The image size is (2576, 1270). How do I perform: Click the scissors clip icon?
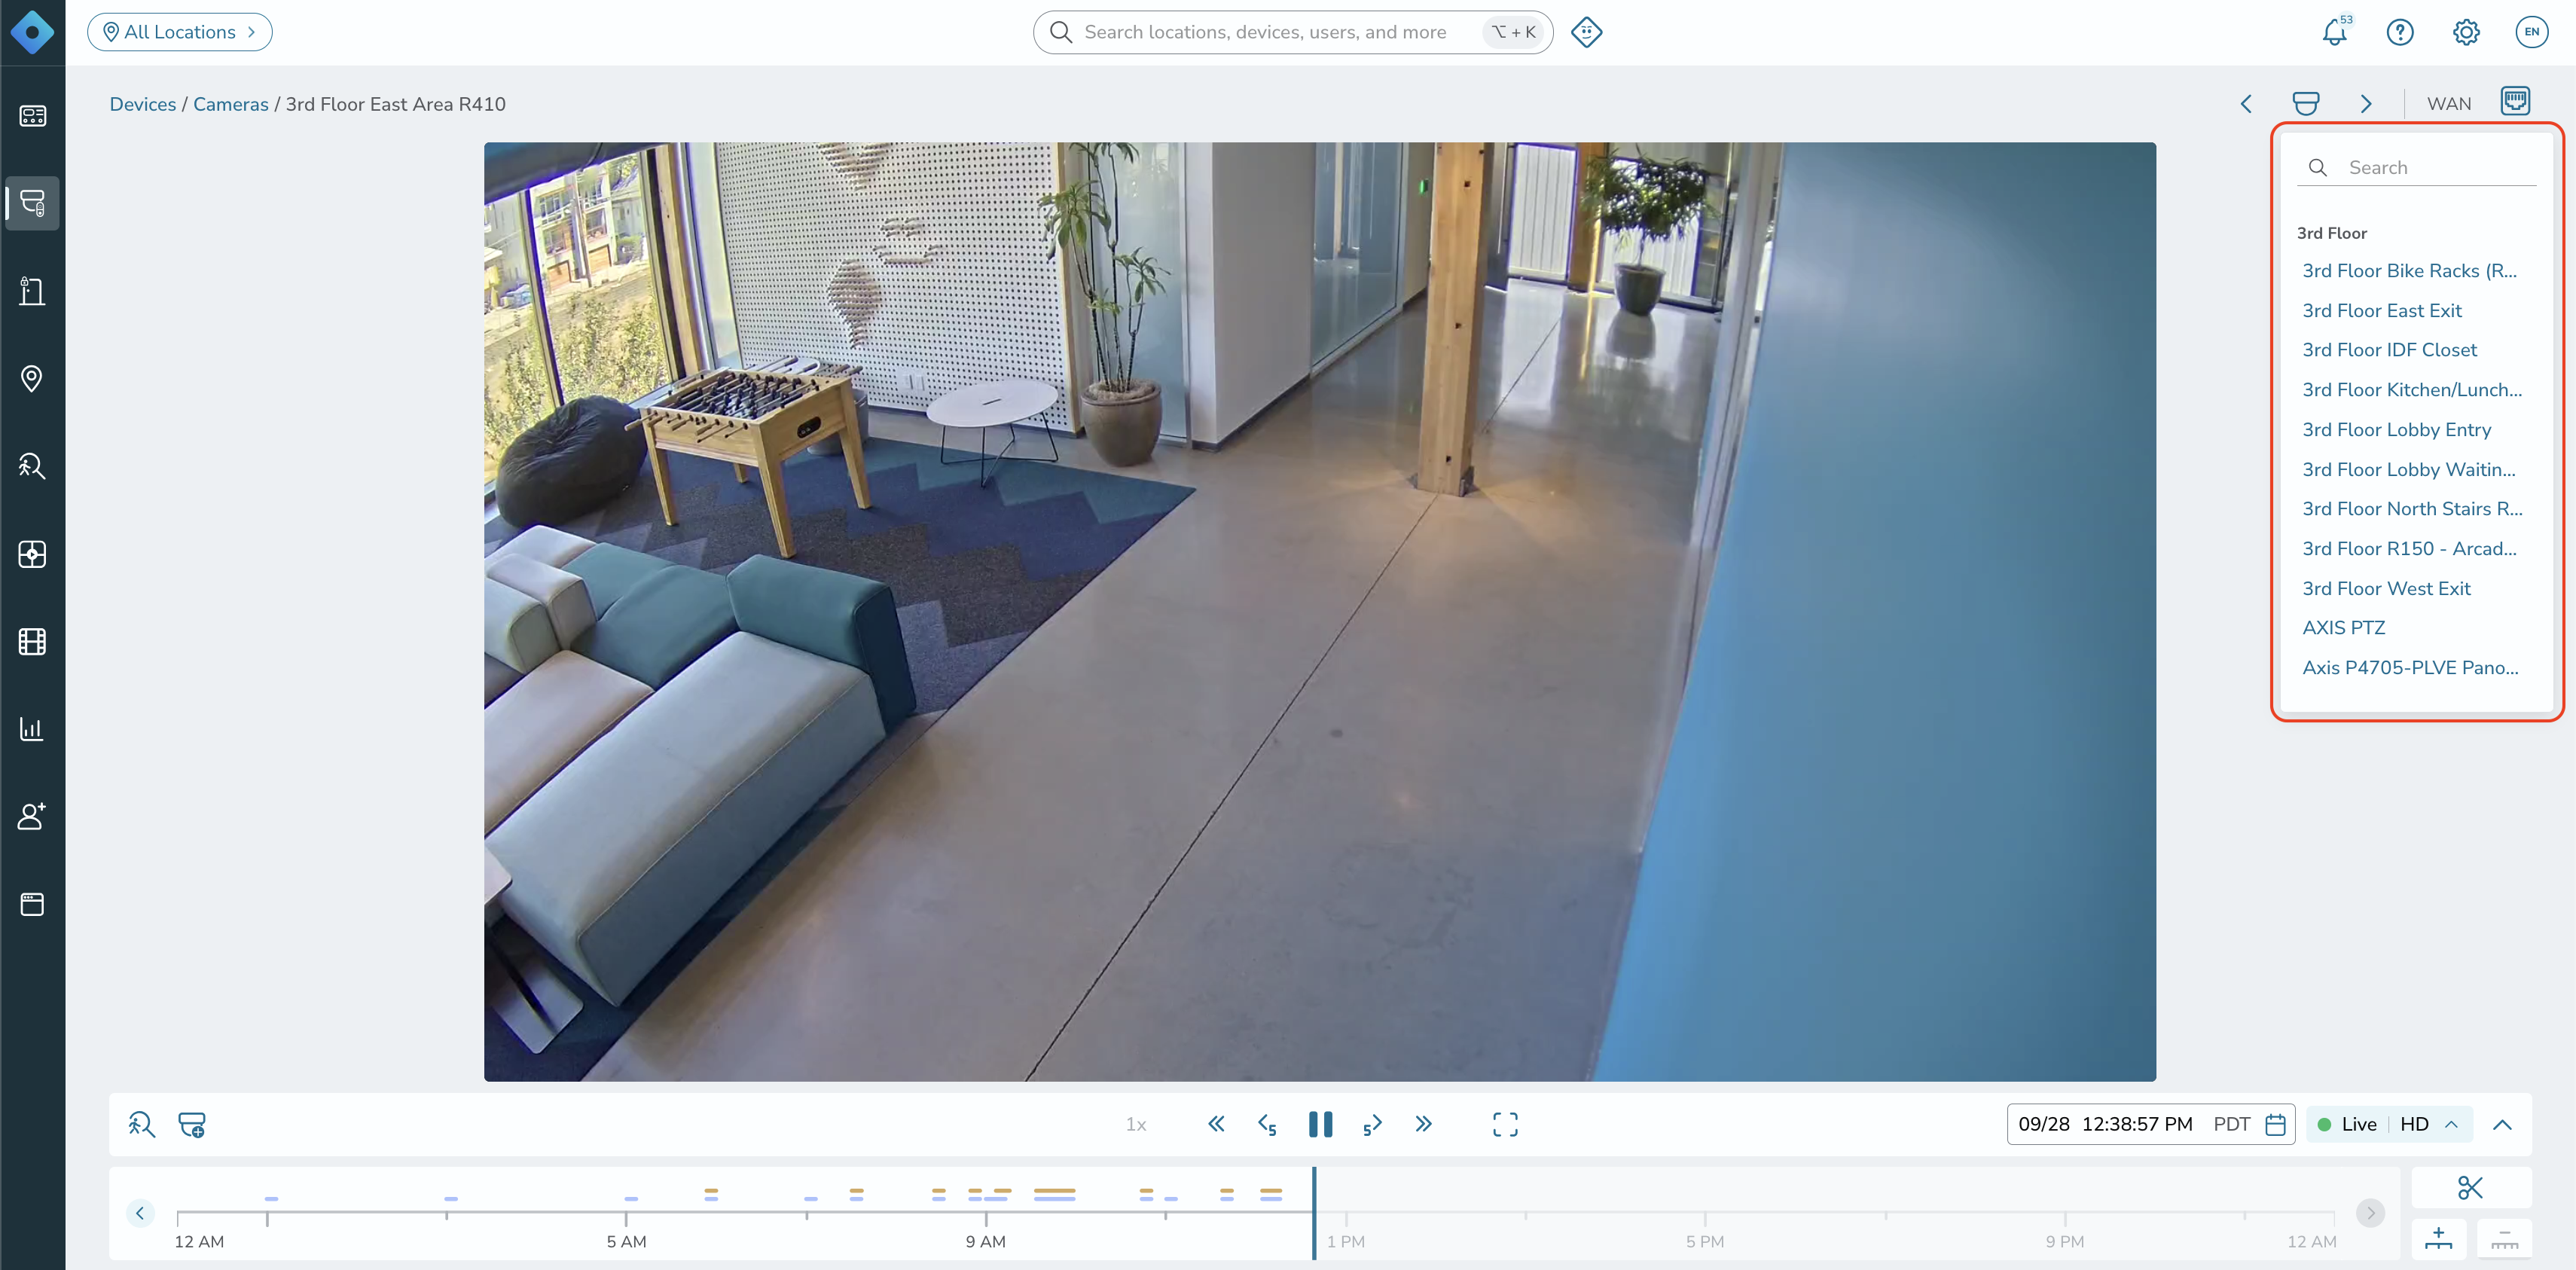pyautogui.click(x=2470, y=1187)
